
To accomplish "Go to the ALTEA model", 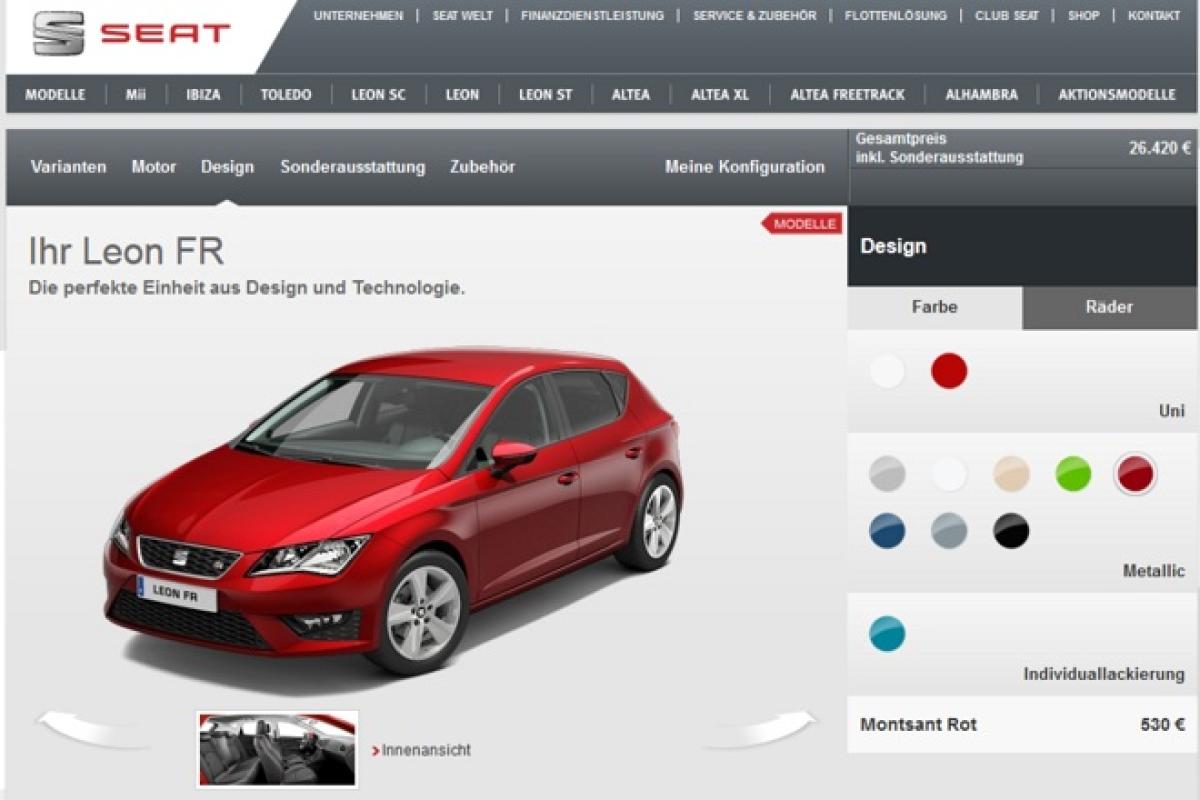I will pos(631,95).
